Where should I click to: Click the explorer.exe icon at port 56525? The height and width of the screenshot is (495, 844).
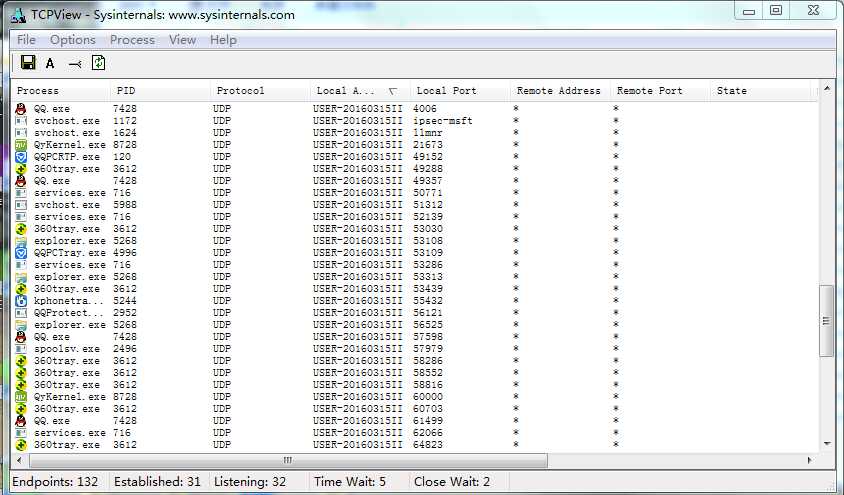(20, 324)
